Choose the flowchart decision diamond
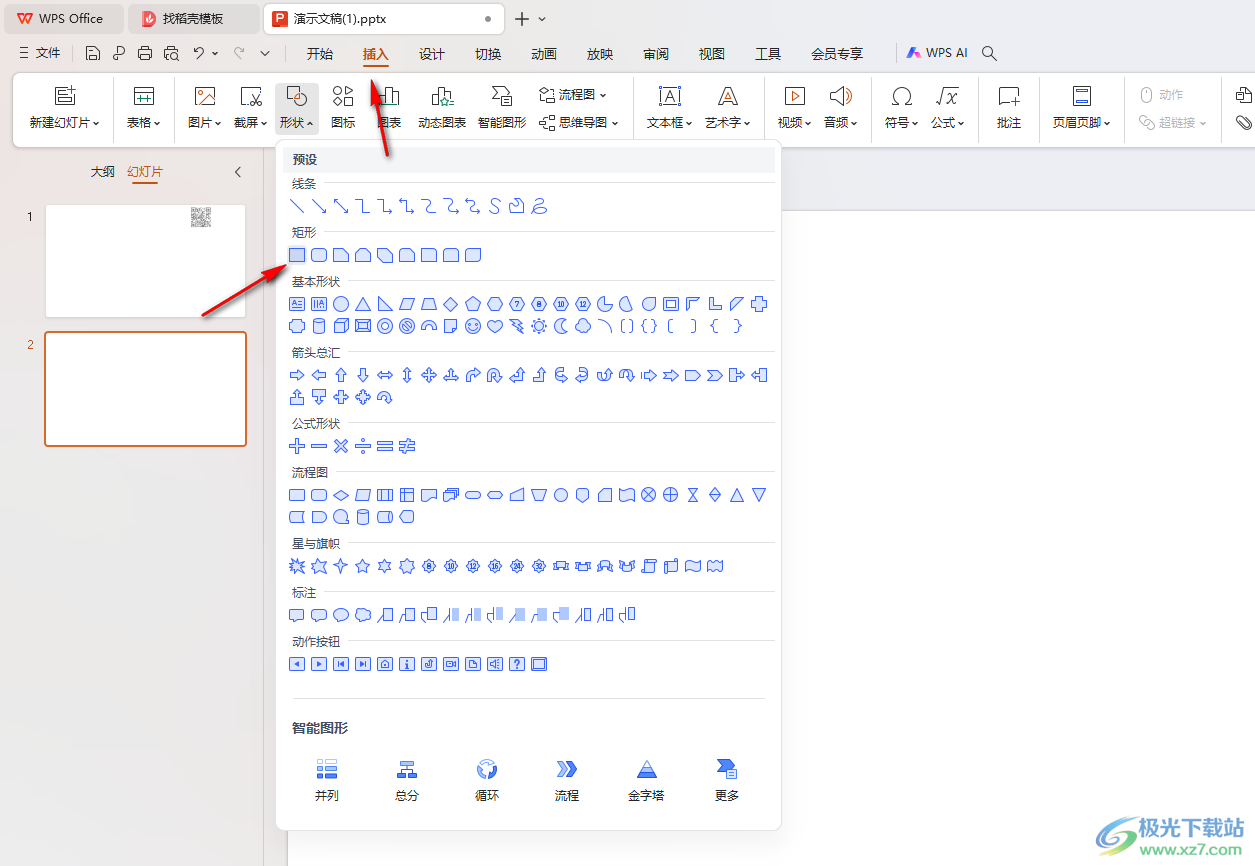1255x866 pixels. tap(341, 495)
